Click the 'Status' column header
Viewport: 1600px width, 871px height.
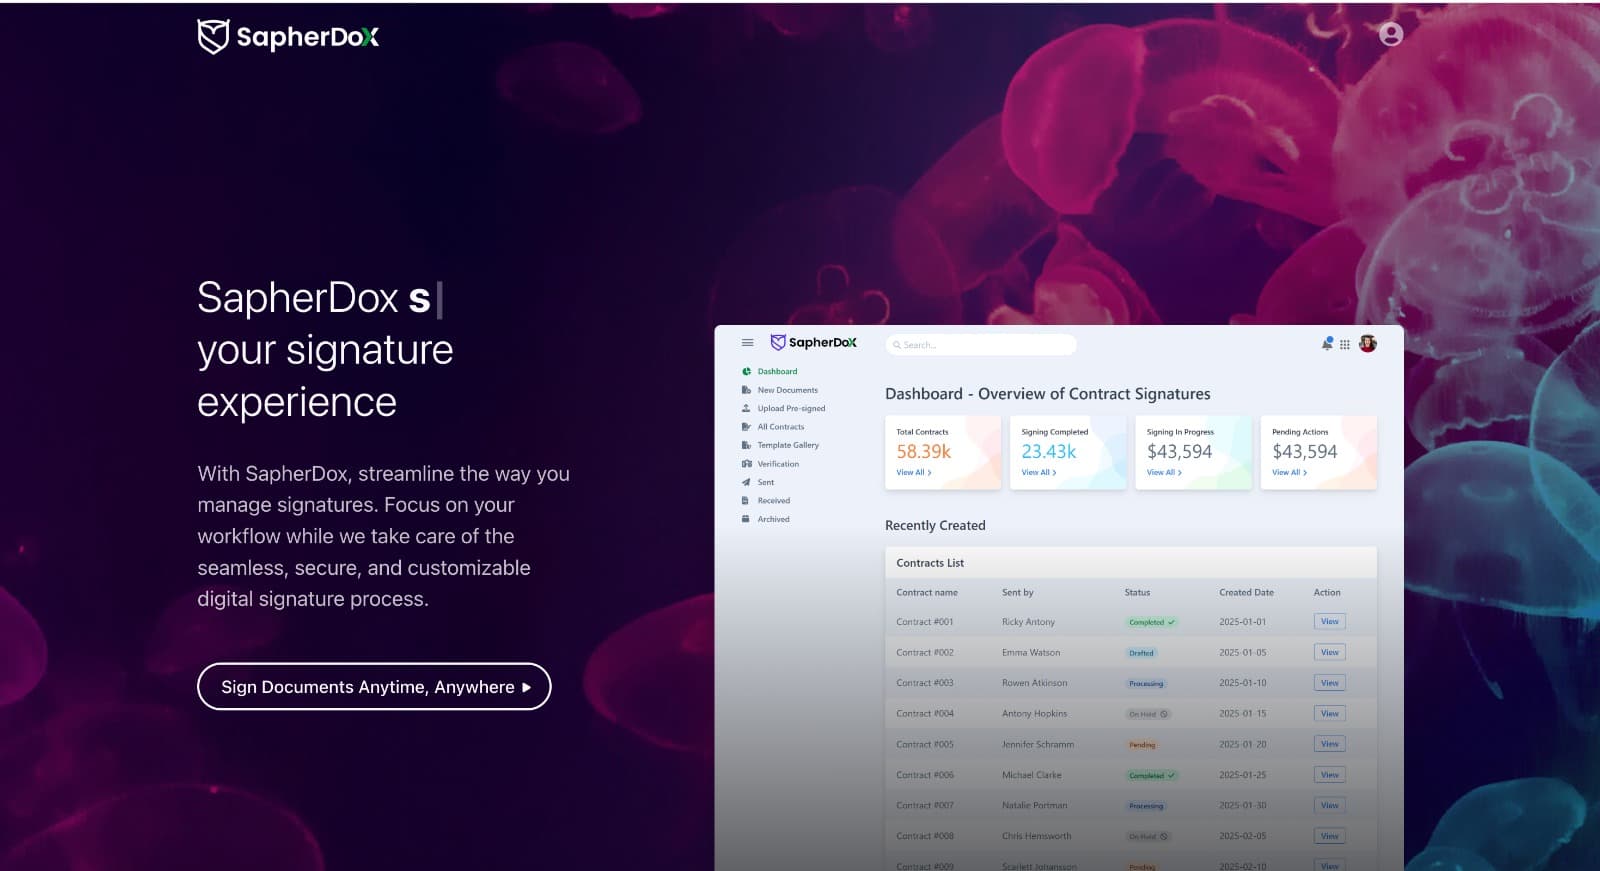[x=1137, y=593]
